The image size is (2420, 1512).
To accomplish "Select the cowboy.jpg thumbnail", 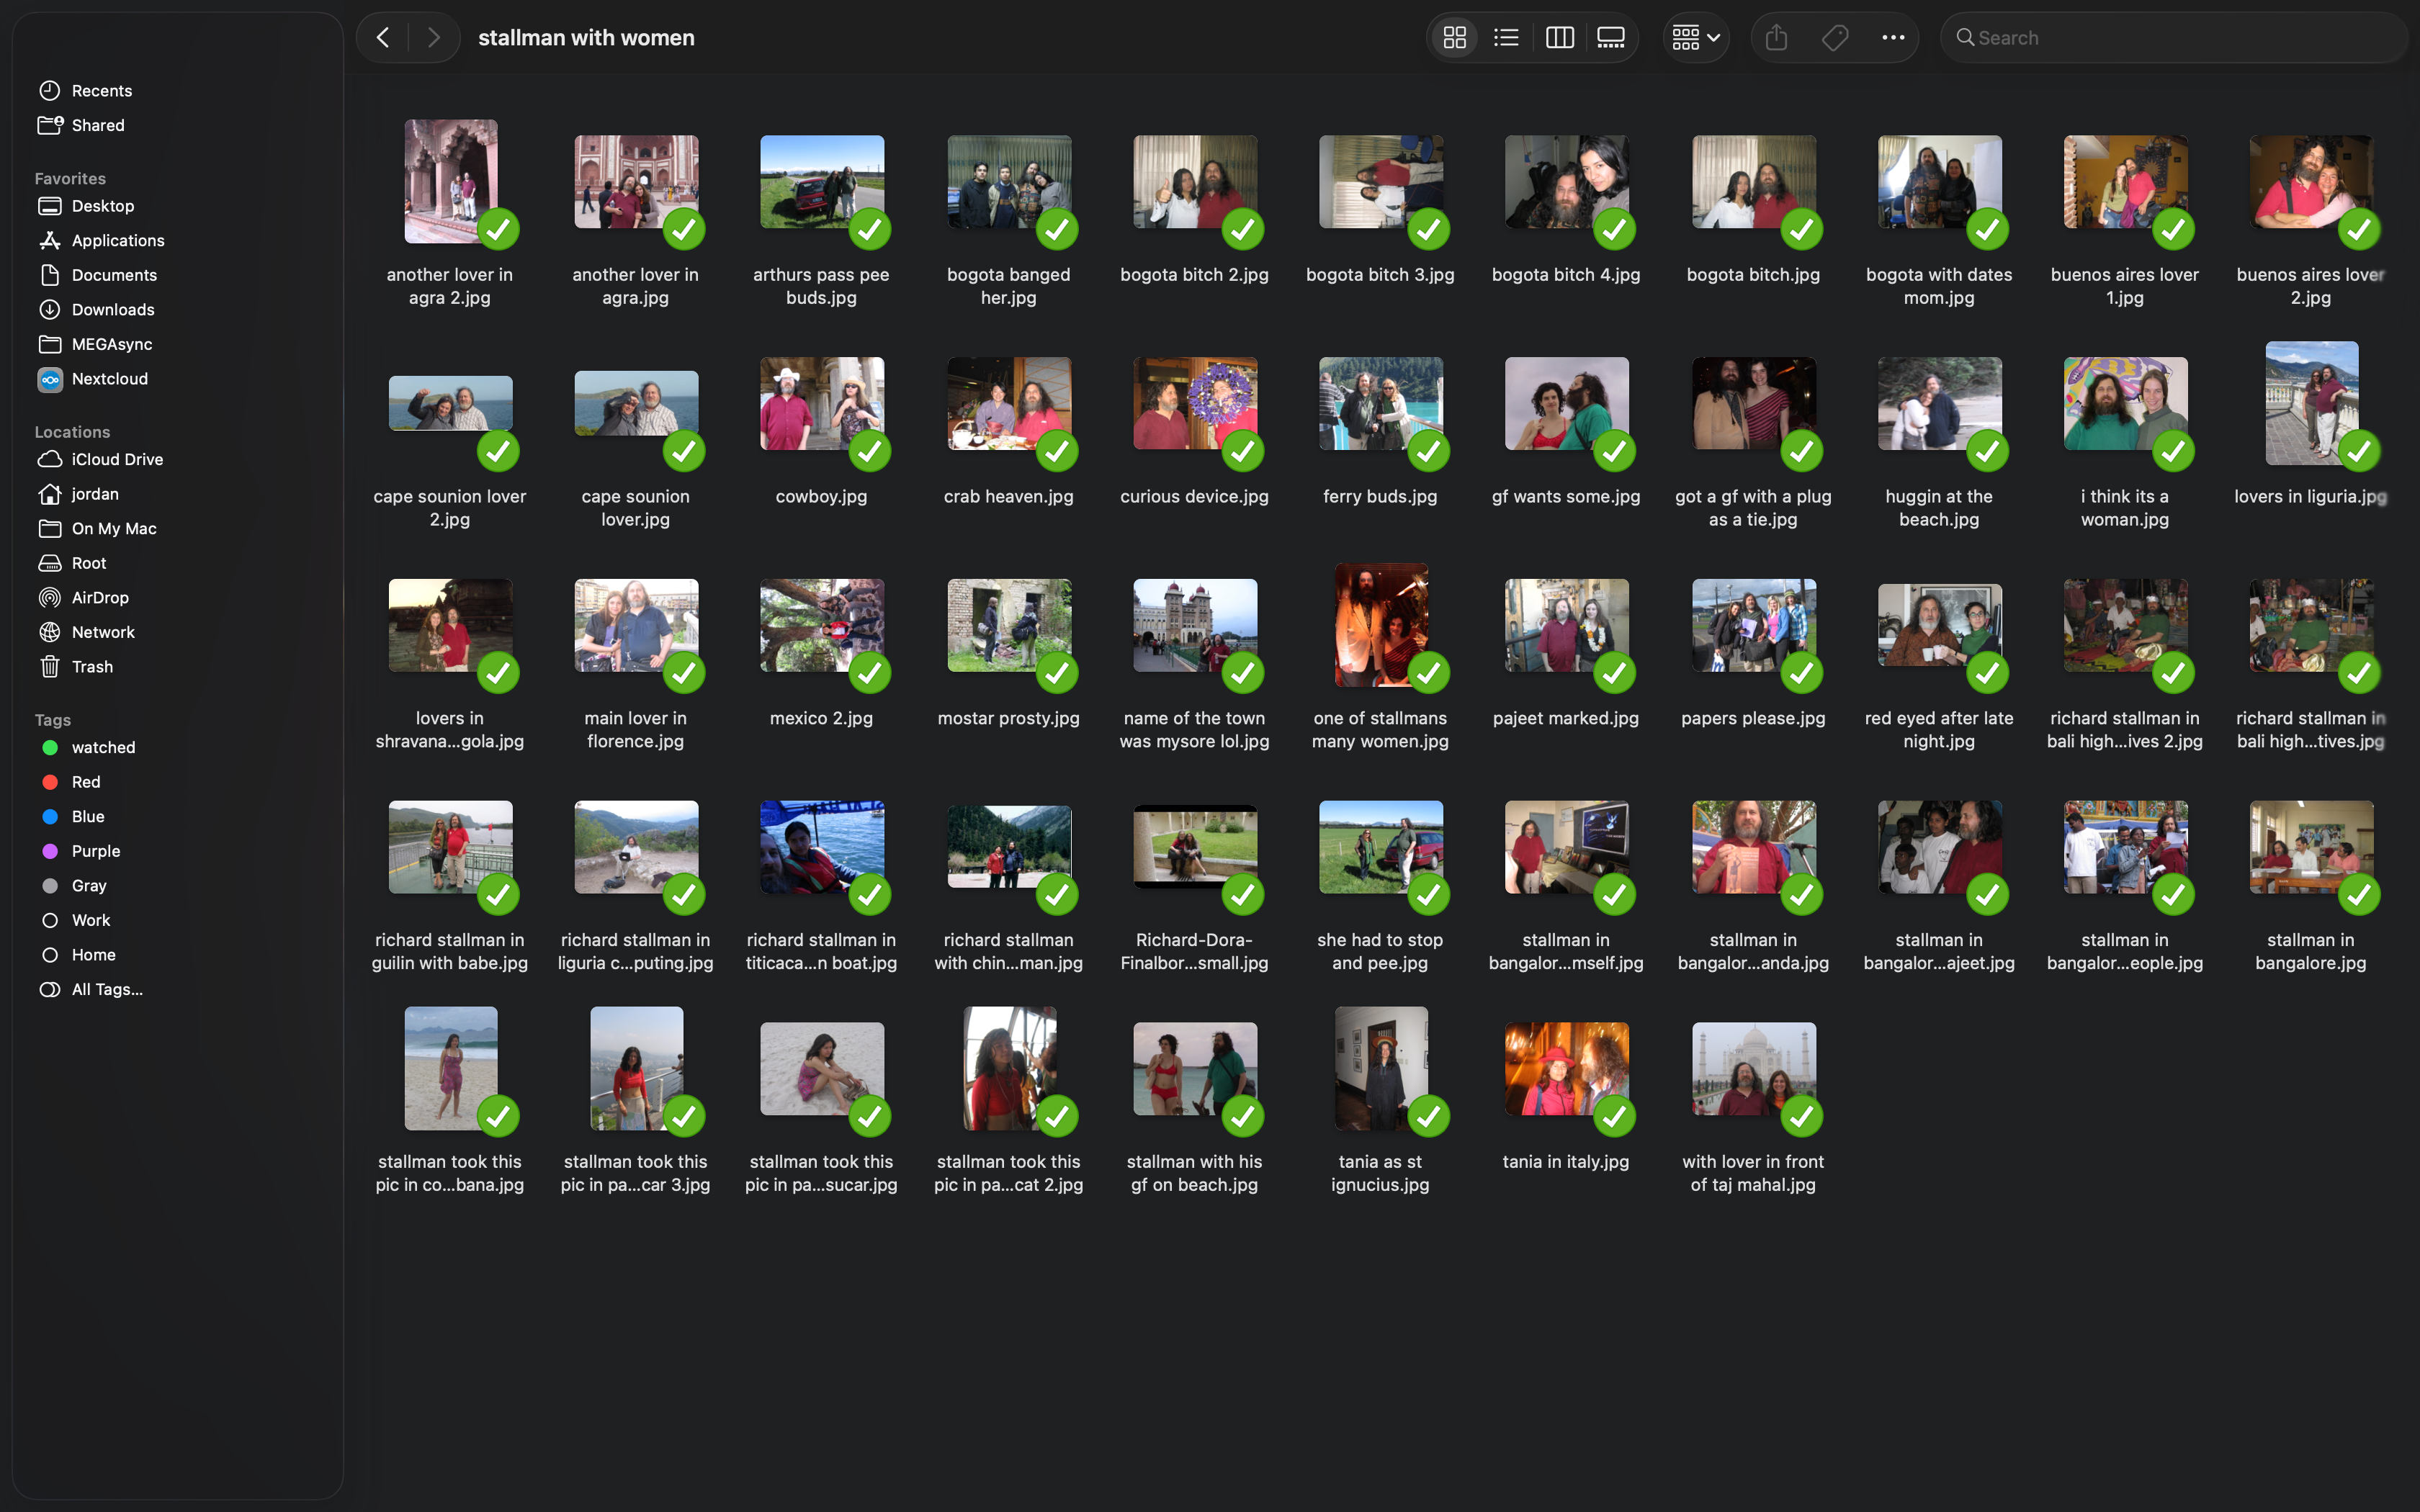I will [x=821, y=403].
